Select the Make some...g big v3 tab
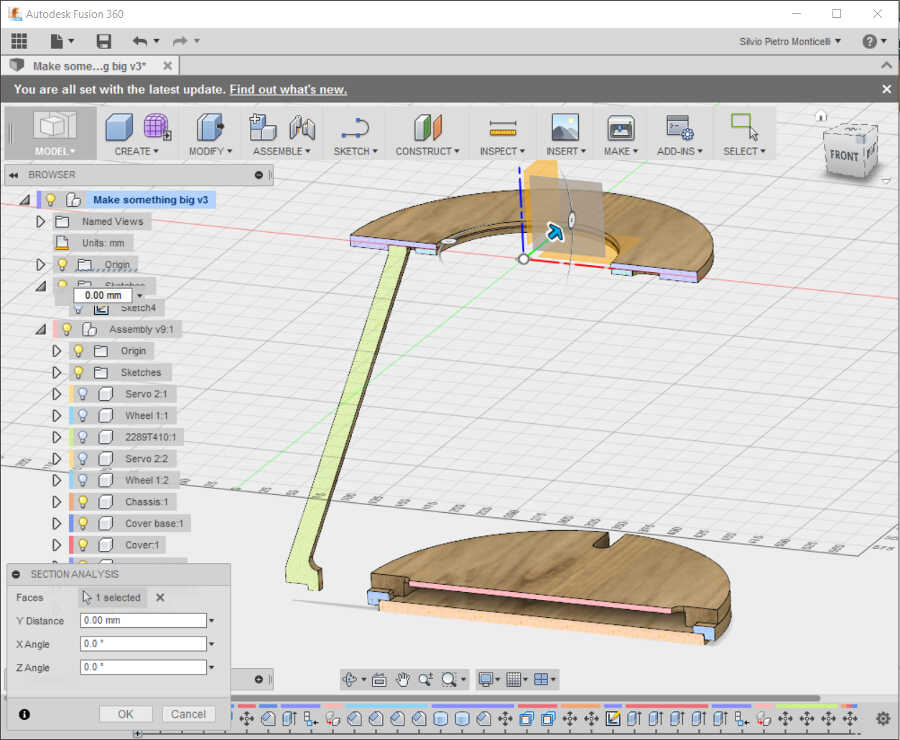900x740 pixels. coord(90,66)
